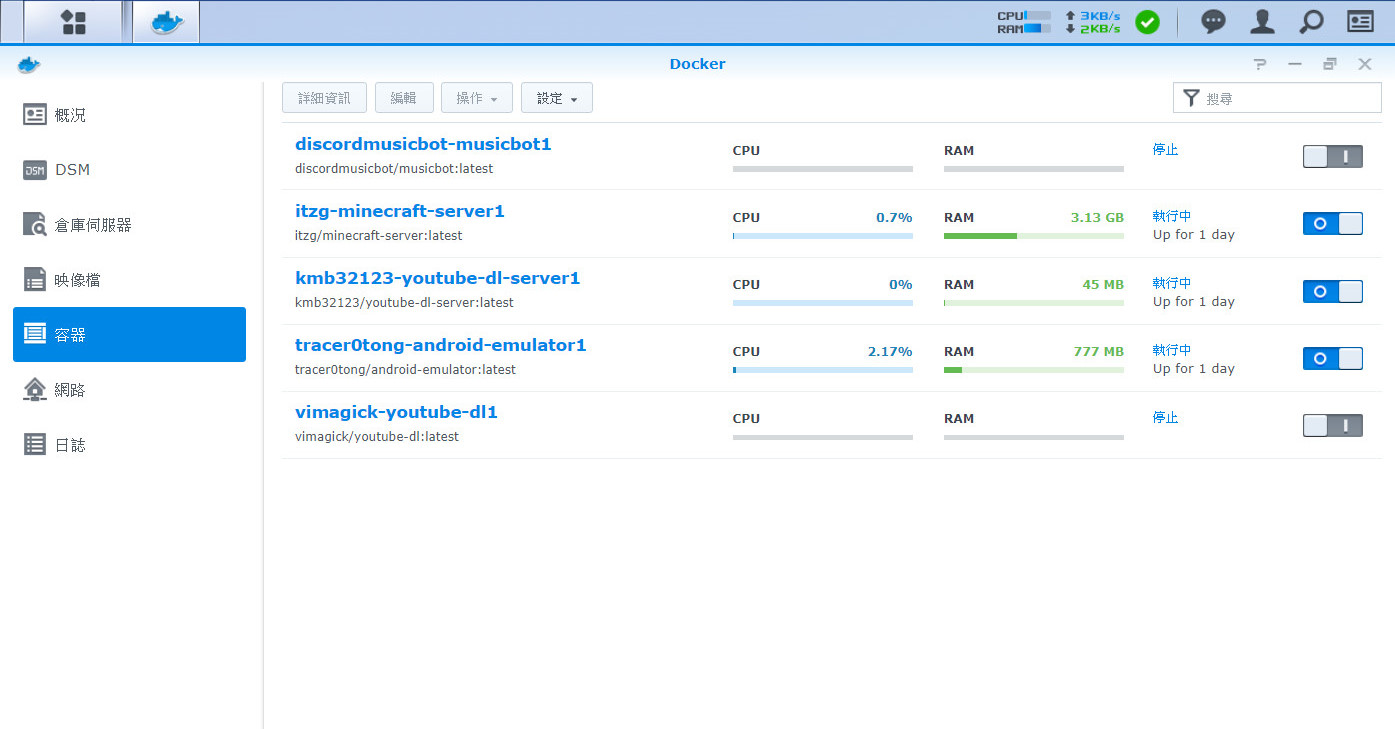Open 網路 network section

(x=129, y=389)
